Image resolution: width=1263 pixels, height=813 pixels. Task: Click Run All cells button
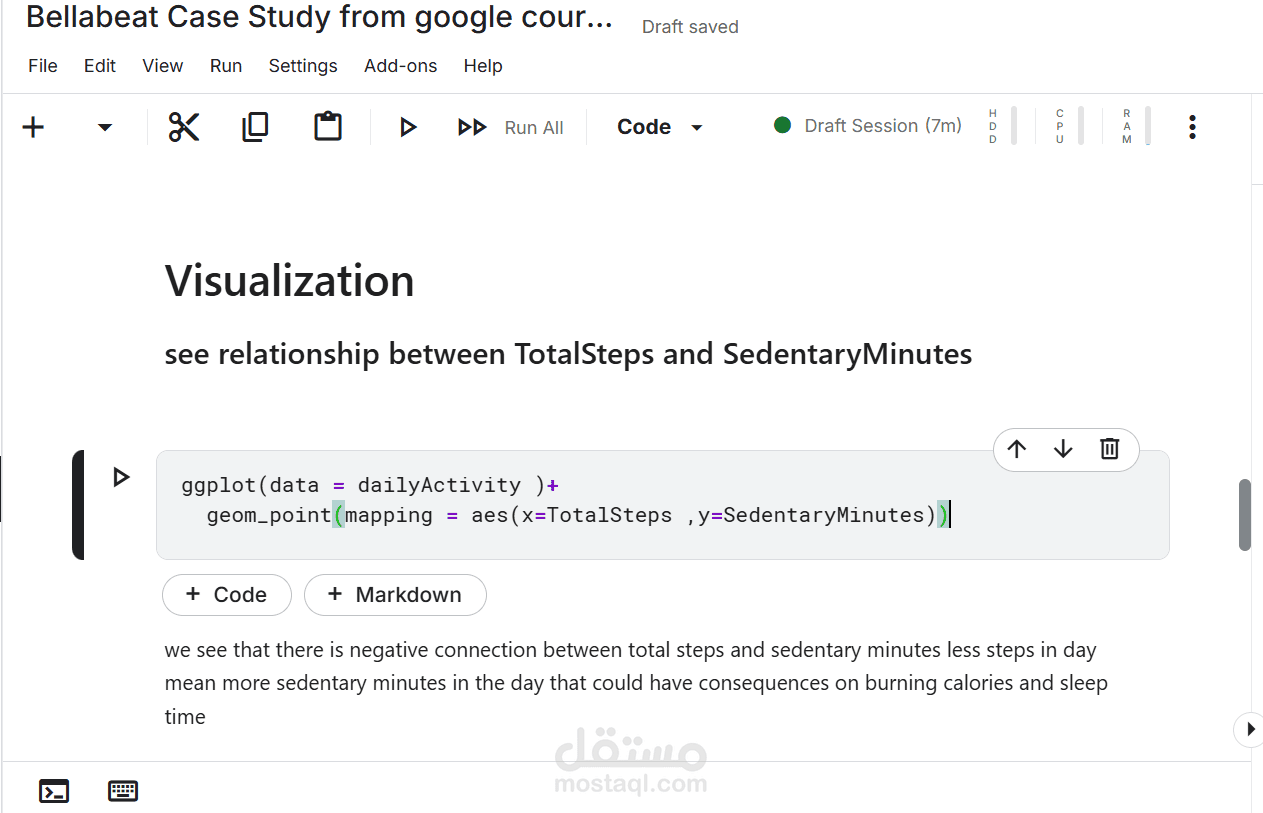tap(511, 127)
